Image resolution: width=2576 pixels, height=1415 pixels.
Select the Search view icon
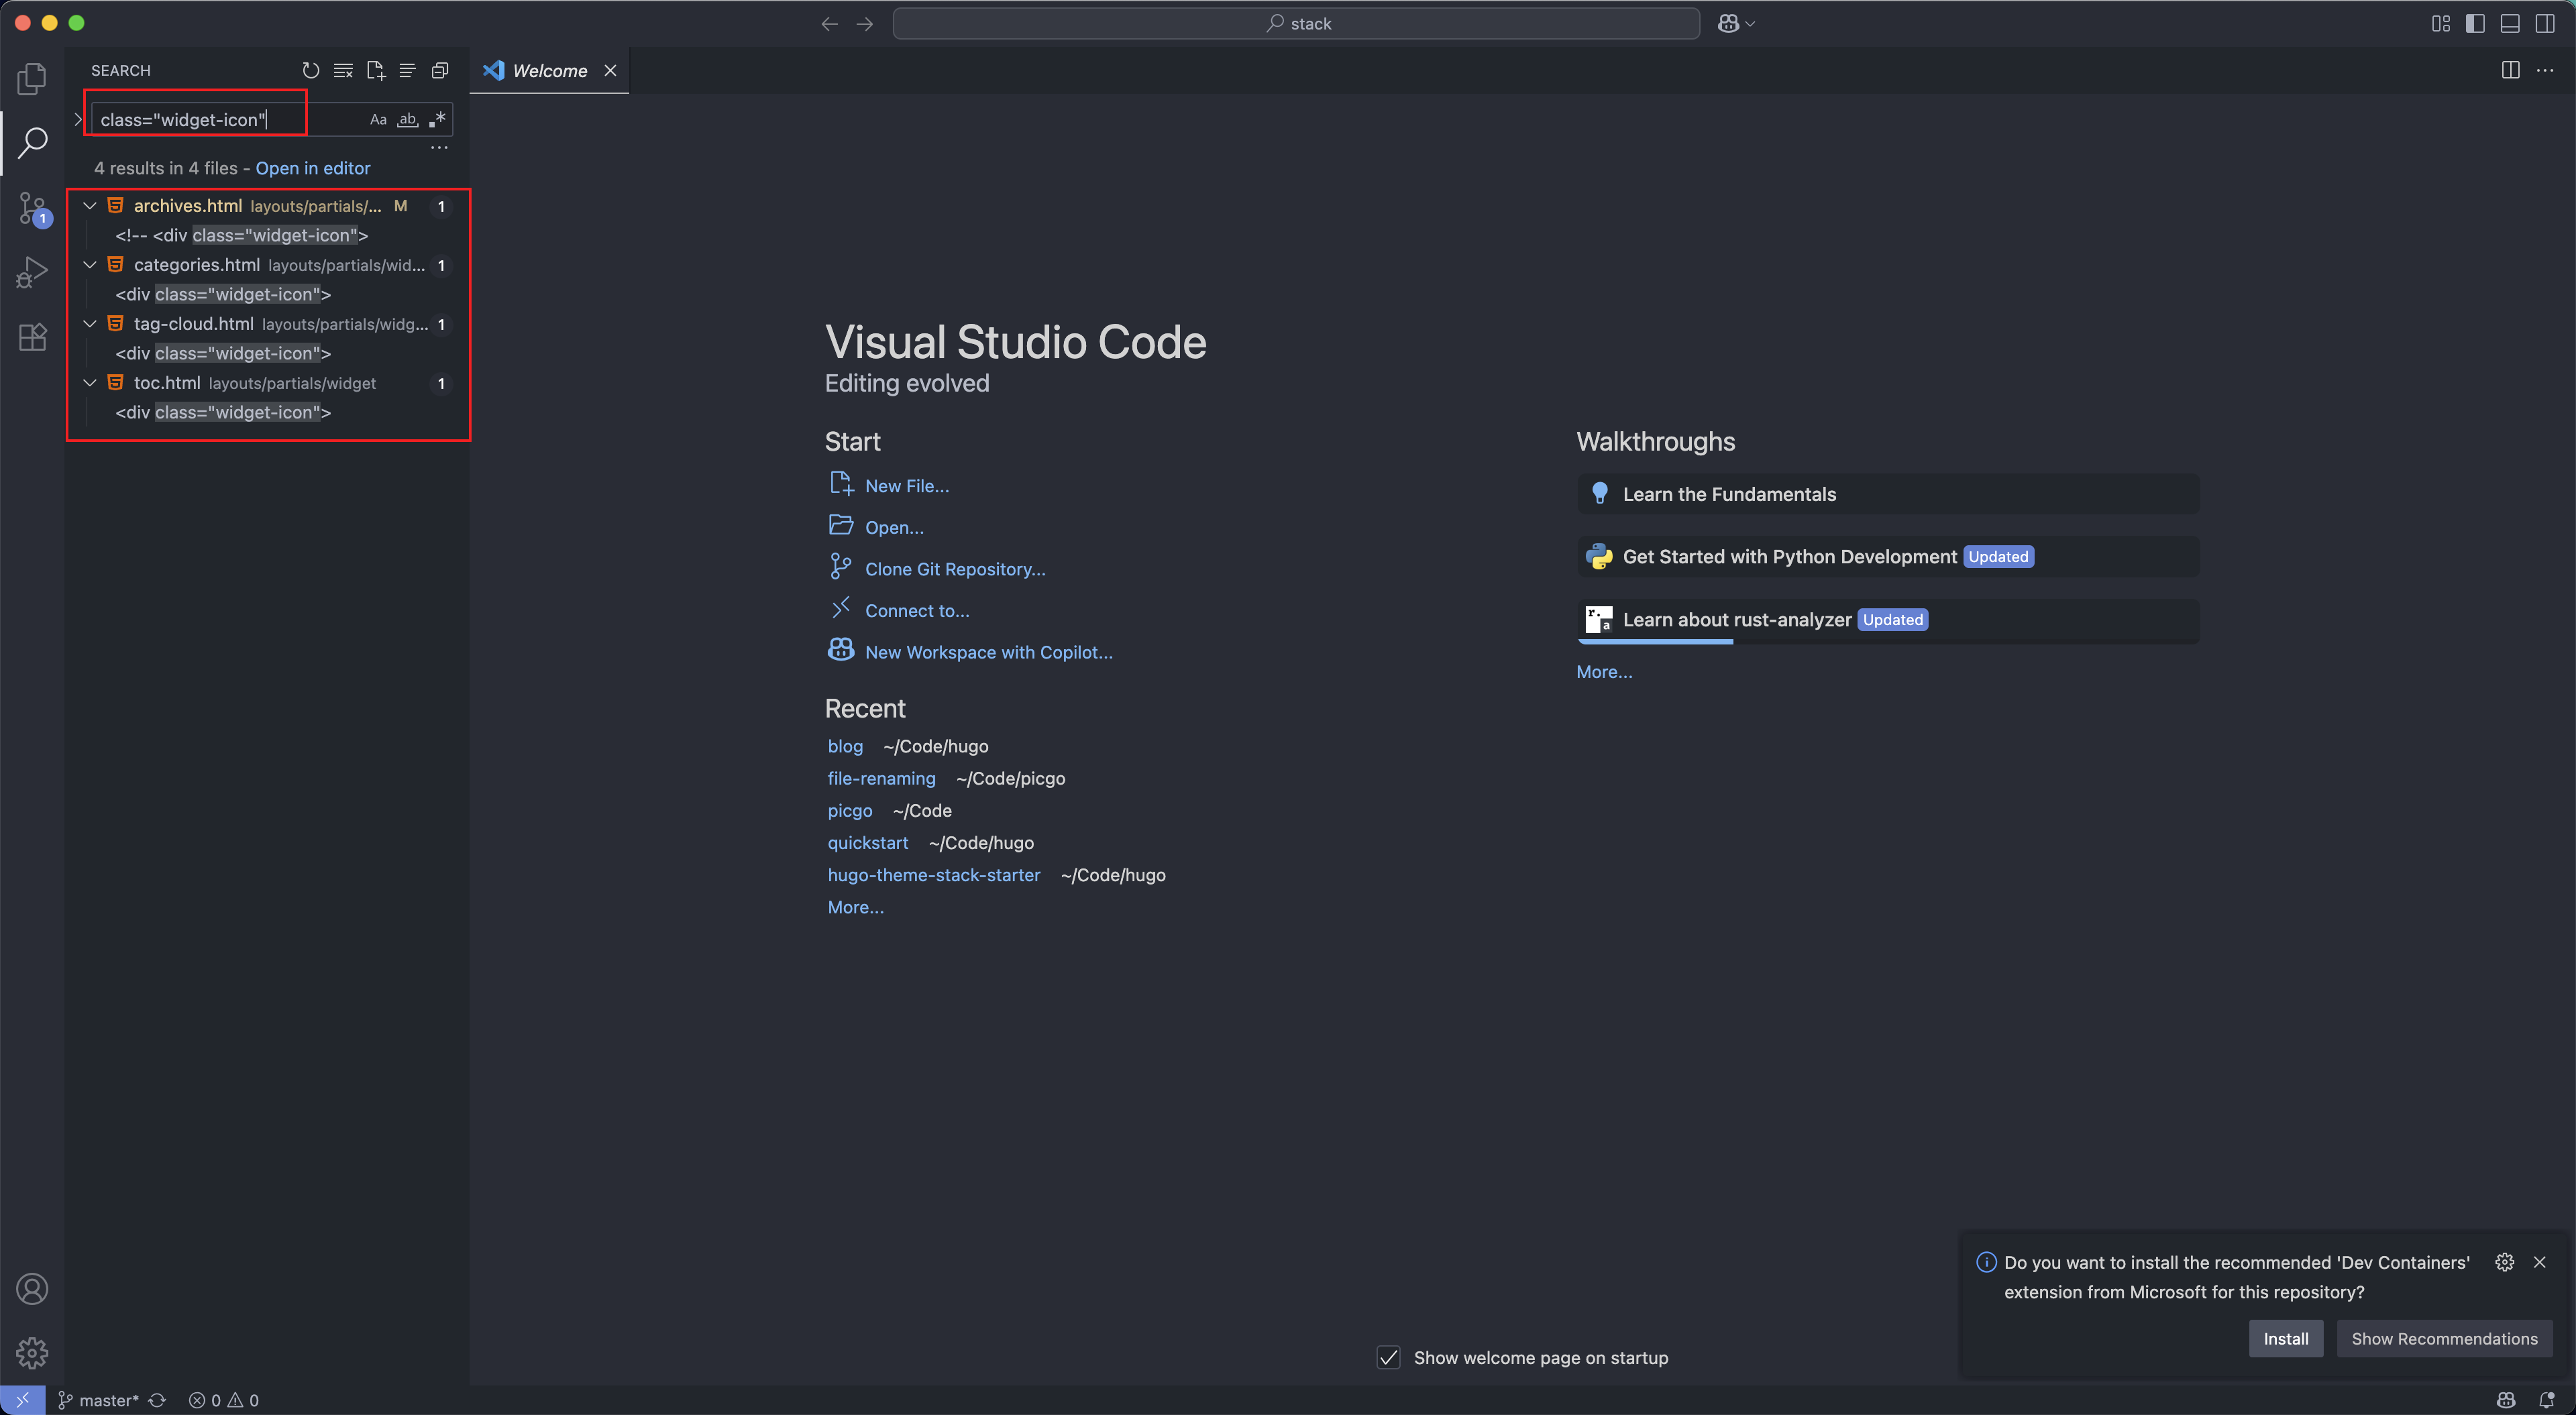pos(32,142)
